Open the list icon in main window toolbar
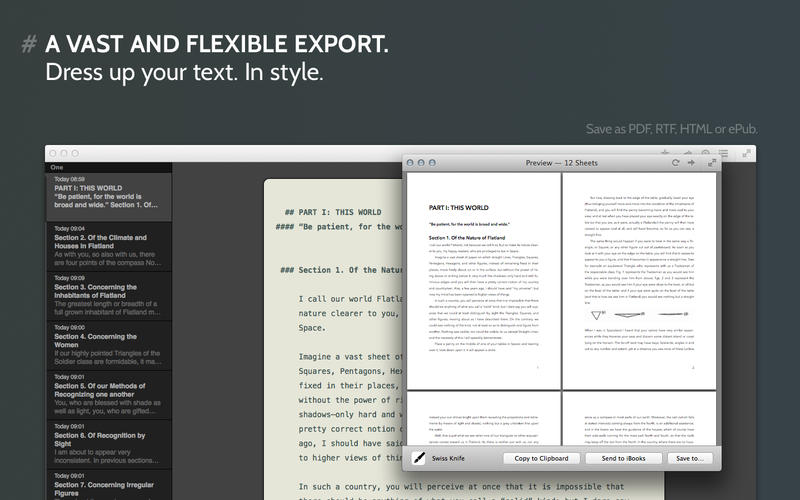The image size is (800, 500). (723, 153)
